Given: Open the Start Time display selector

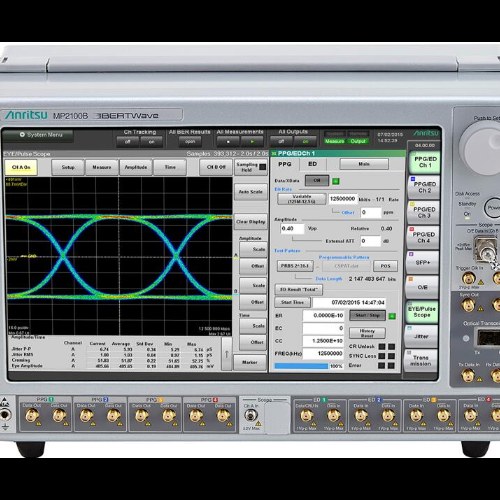Looking at the screenshot, I should point(292,302).
